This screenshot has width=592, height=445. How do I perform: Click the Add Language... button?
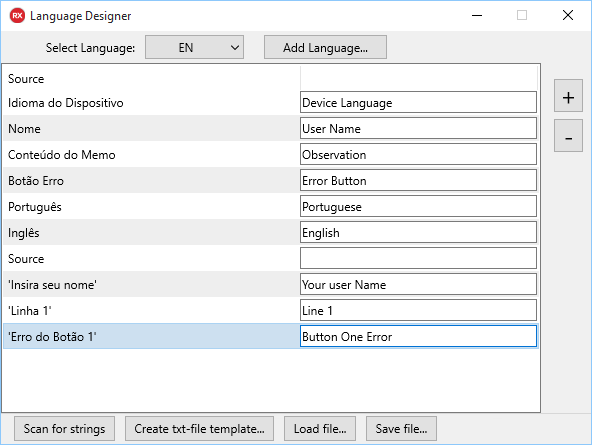point(325,48)
